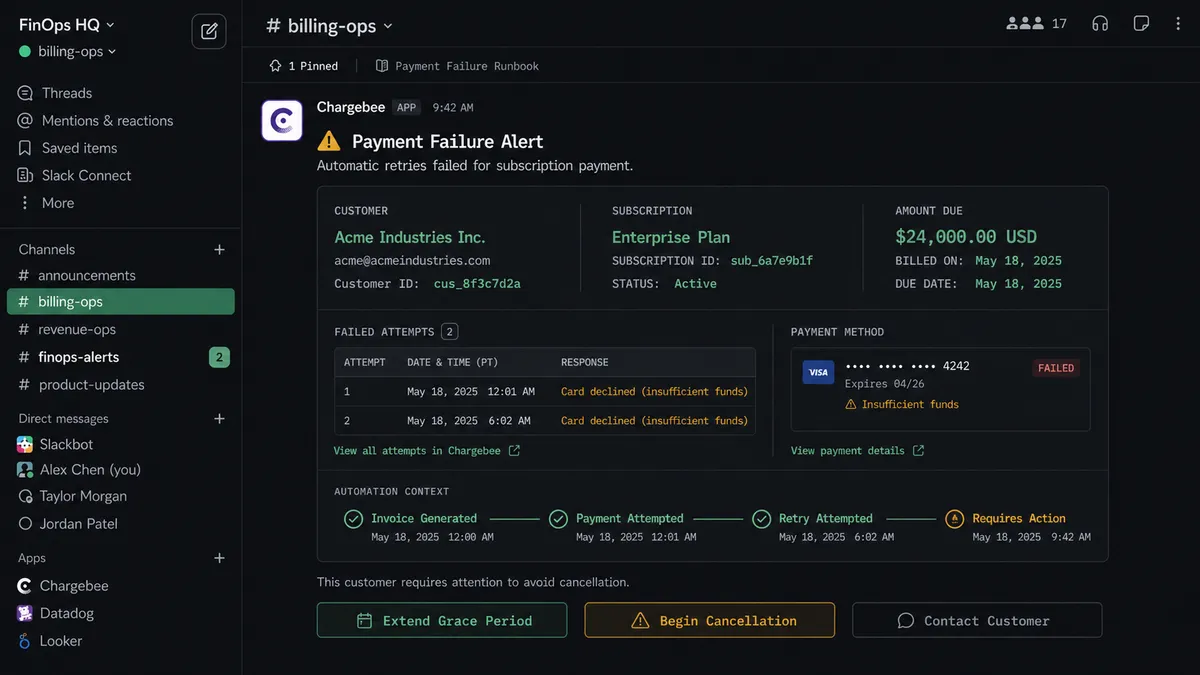Open the Payment Failure Runbook bookmark
The width and height of the screenshot is (1200, 675).
point(457,66)
